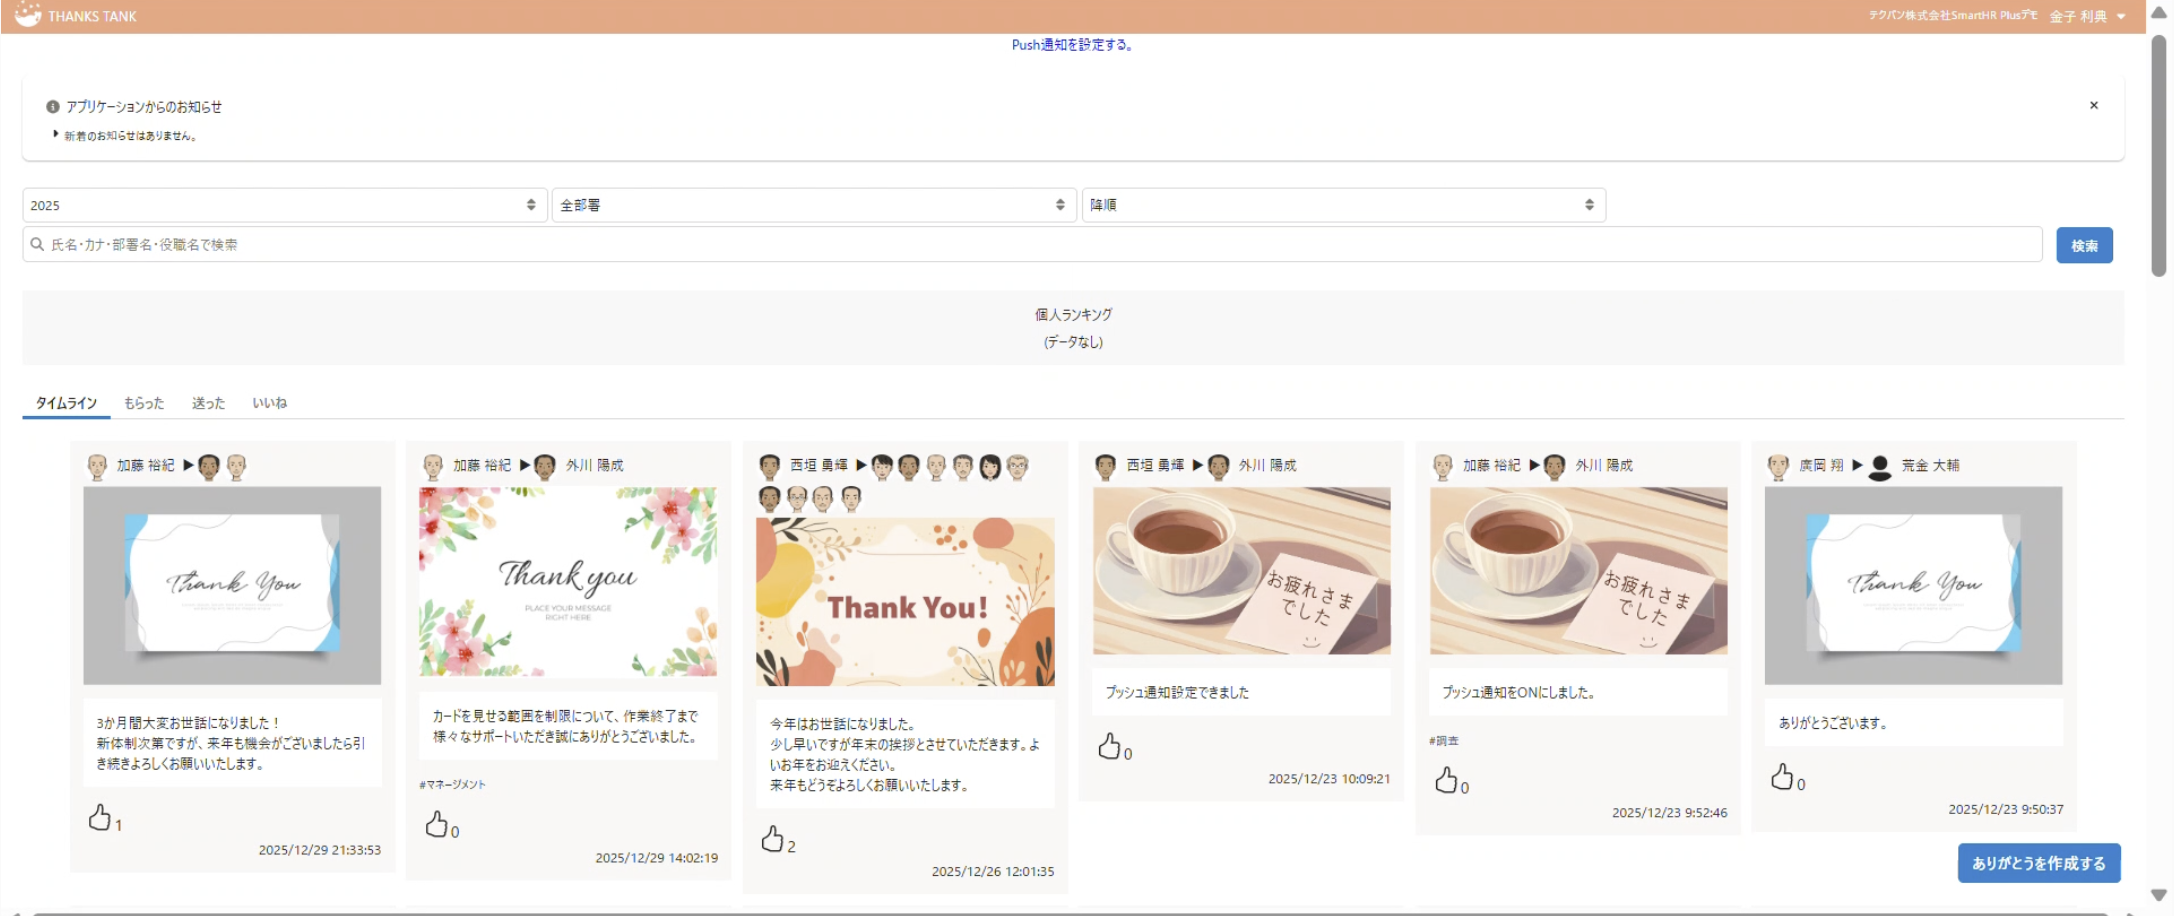Open Thank You image on 廣岡 翔's card
Viewport: 2174px width, 916px height.
click(x=1914, y=585)
